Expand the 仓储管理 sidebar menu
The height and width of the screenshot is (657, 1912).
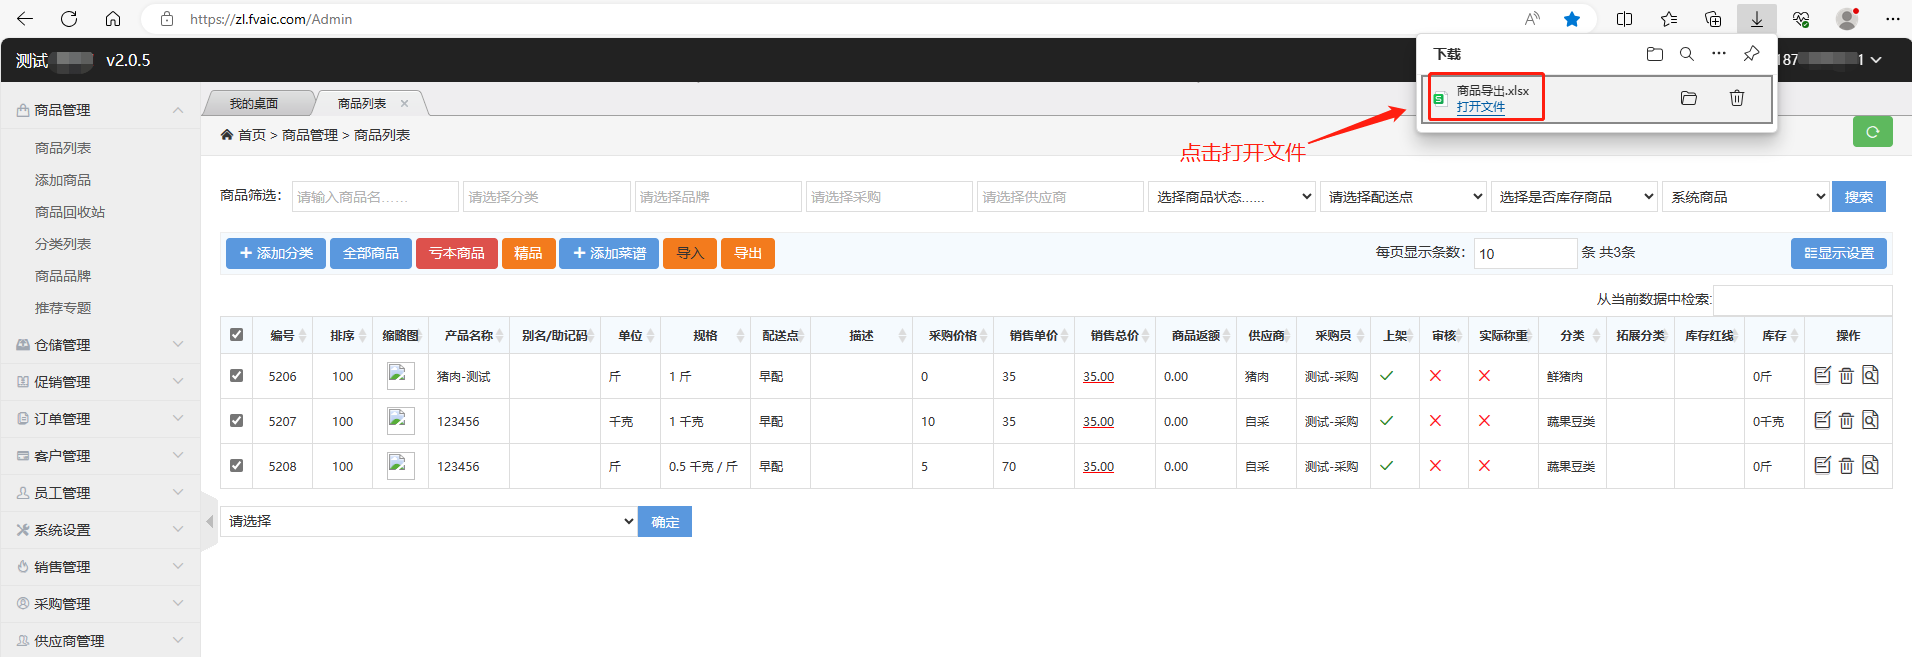coord(100,345)
